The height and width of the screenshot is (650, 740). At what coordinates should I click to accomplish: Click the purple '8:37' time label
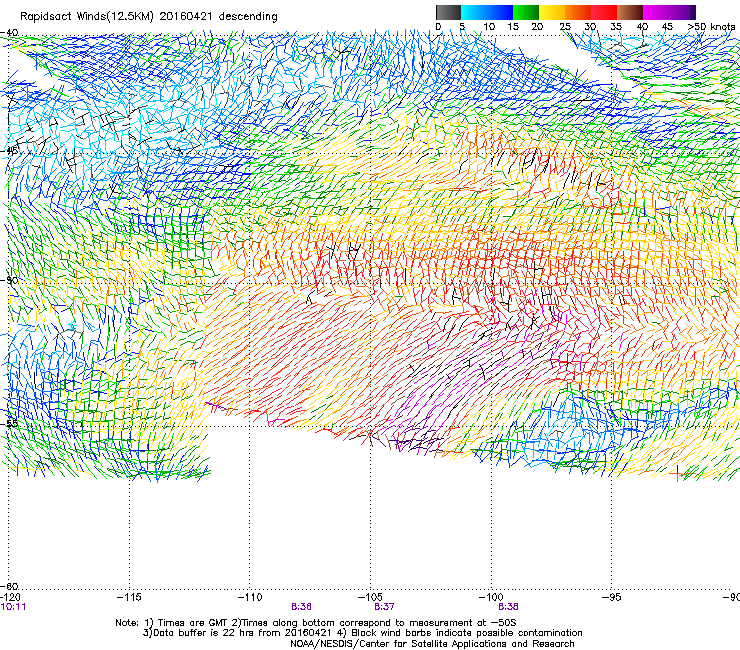tap(384, 607)
